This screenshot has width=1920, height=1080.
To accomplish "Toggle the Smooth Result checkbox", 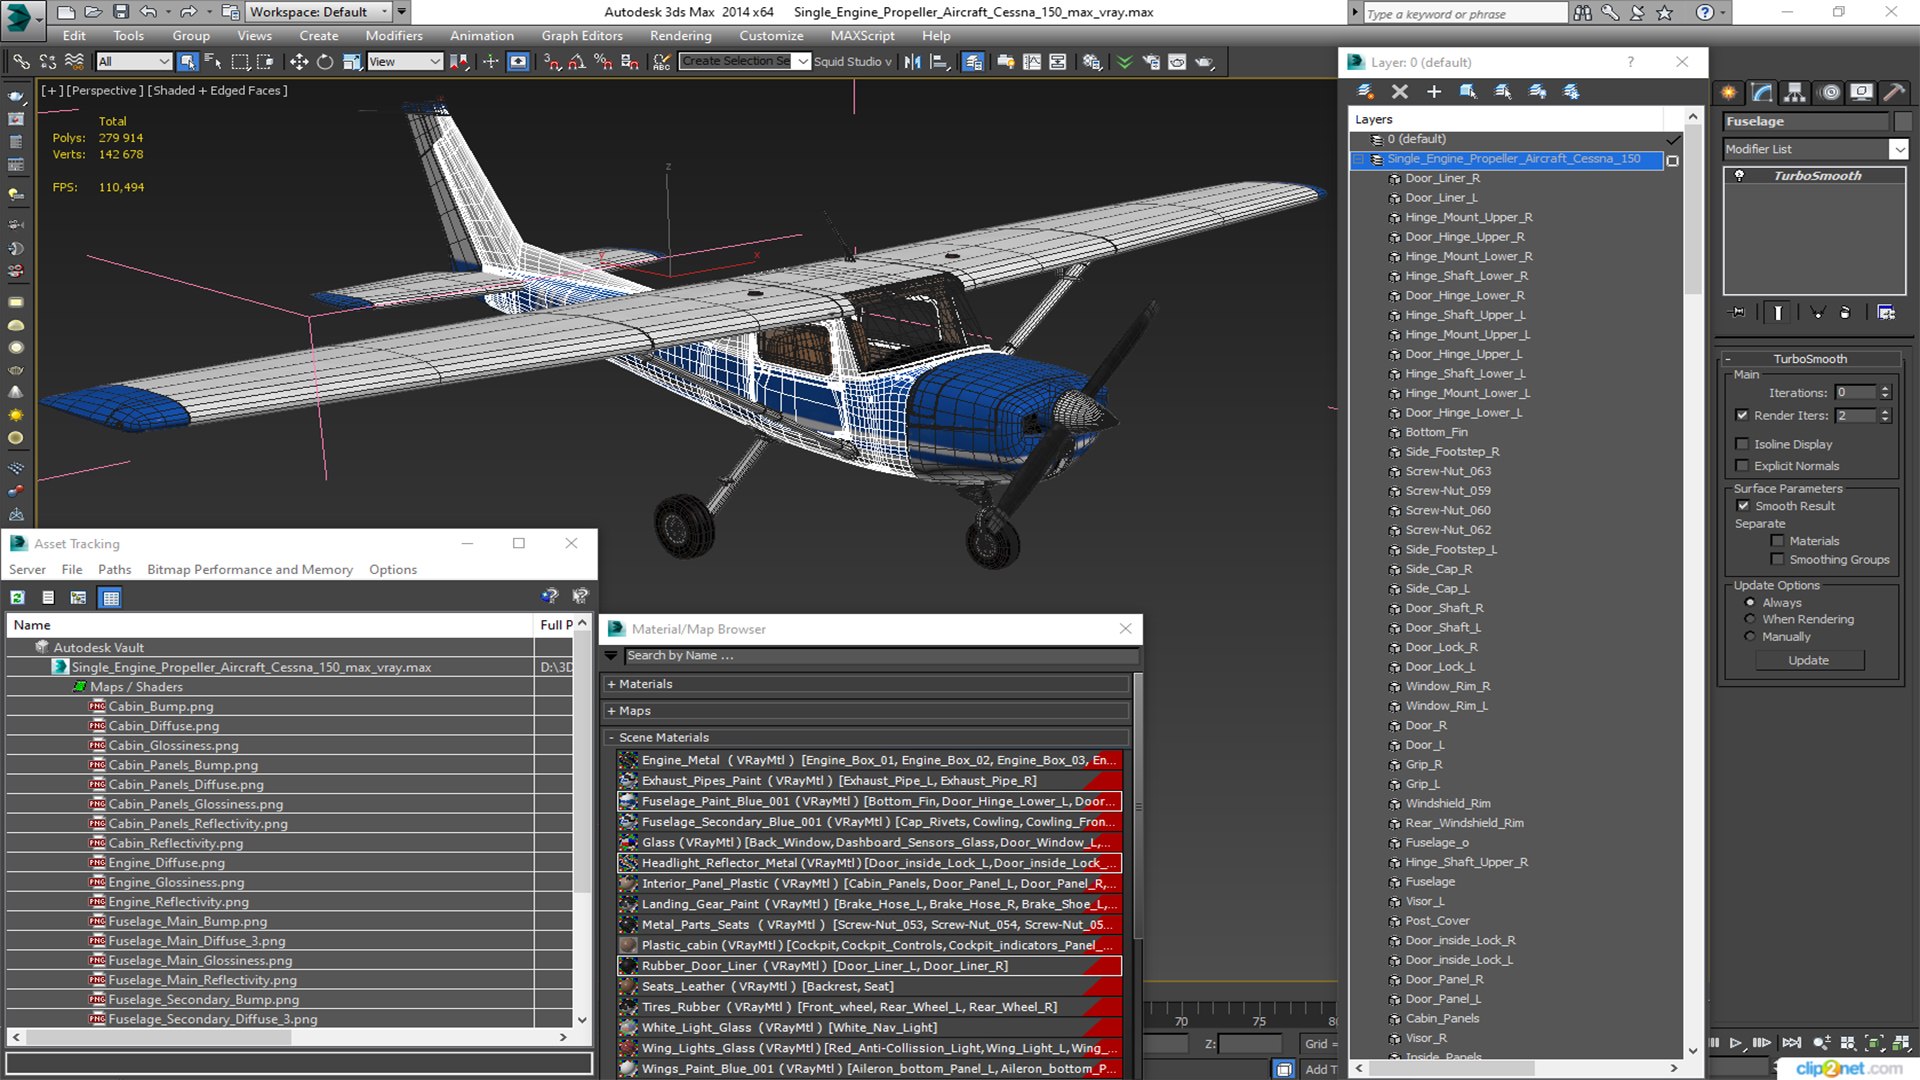I will 1742,506.
